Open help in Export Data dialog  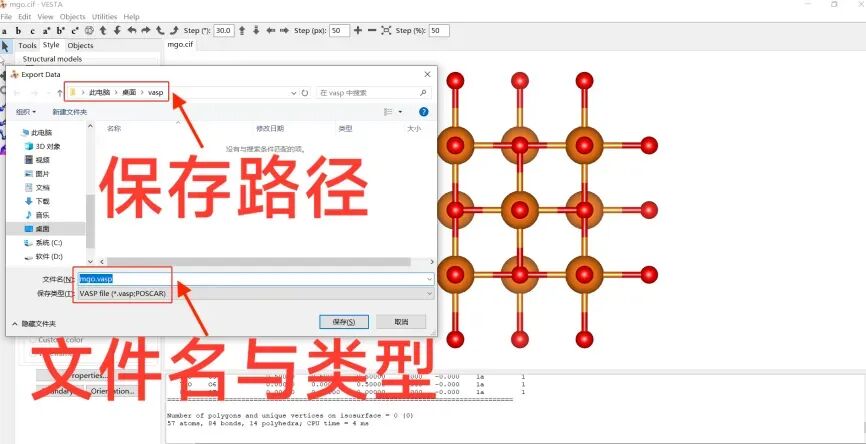(424, 112)
